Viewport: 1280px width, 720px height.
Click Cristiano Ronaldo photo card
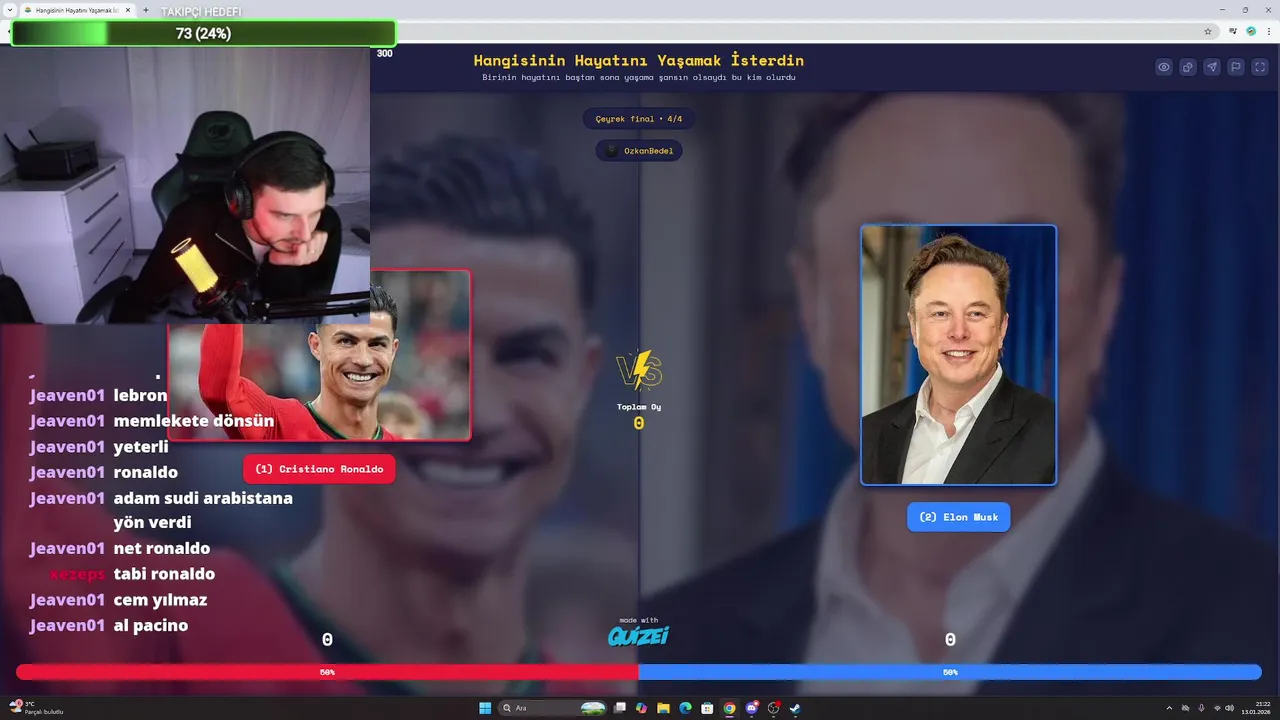click(x=320, y=355)
